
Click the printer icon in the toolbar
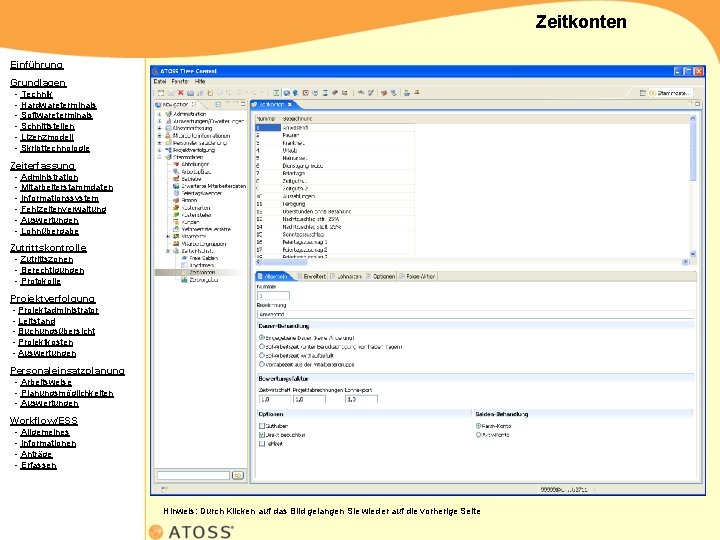pos(190,93)
